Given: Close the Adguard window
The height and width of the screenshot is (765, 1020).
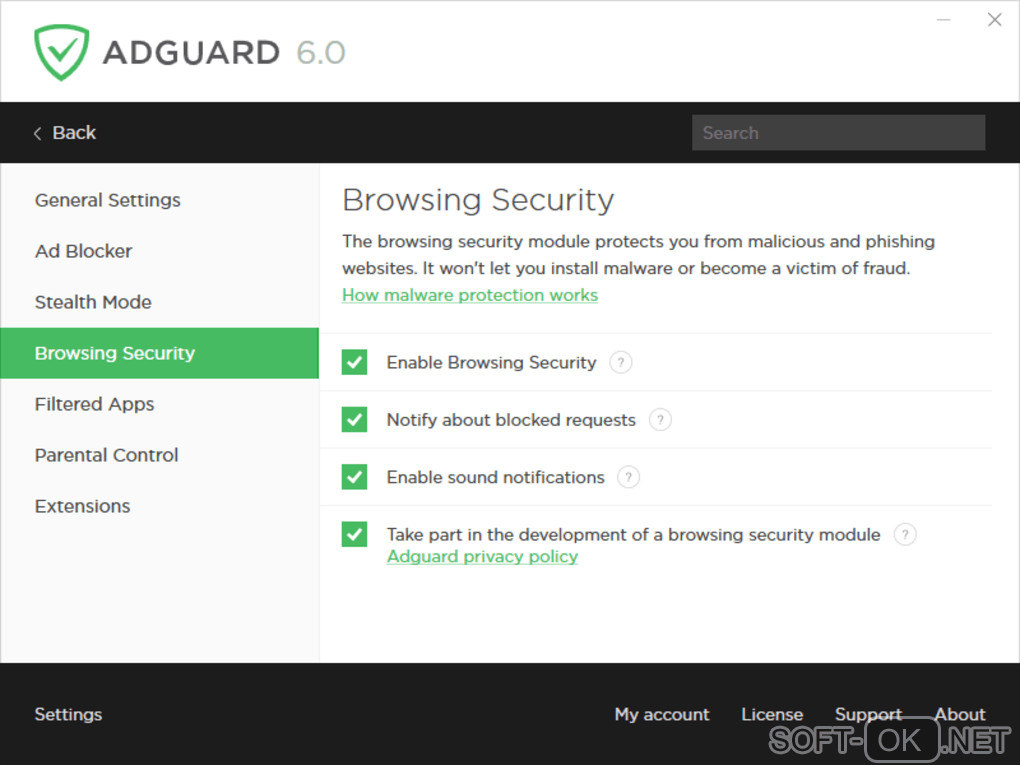Looking at the screenshot, I should [x=994, y=20].
